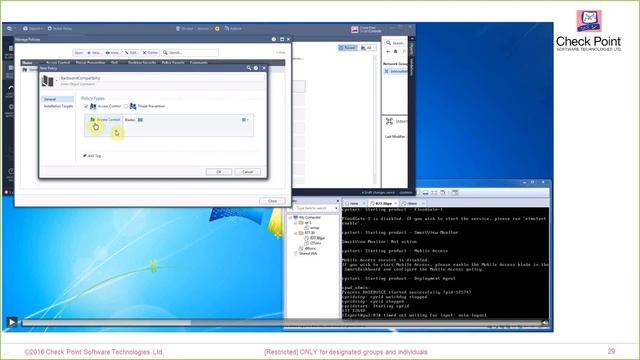
Task: Click the back arrow in objects panel
Action: 388,51
